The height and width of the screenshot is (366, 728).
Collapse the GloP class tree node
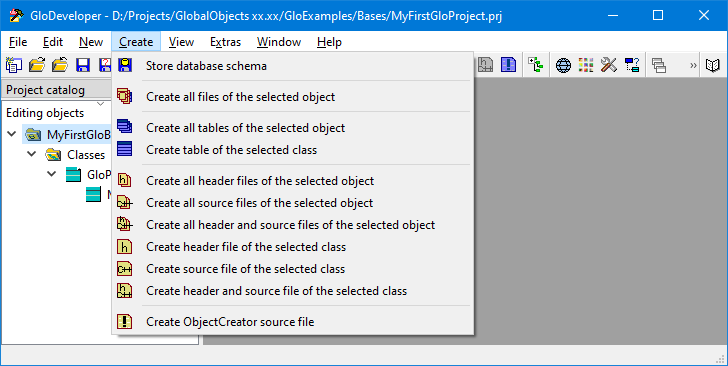pyautogui.click(x=52, y=174)
